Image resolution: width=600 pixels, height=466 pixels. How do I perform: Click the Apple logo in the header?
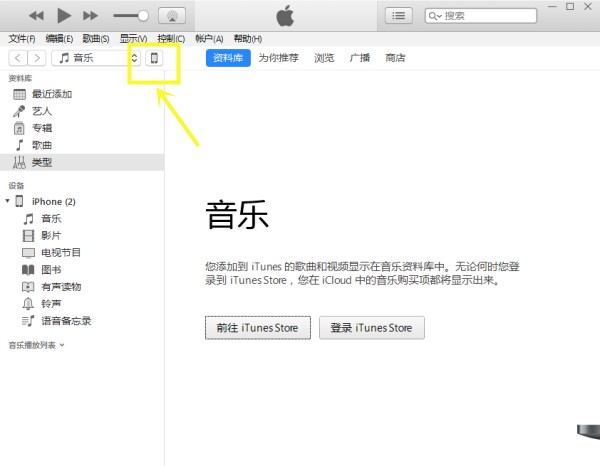click(x=285, y=16)
